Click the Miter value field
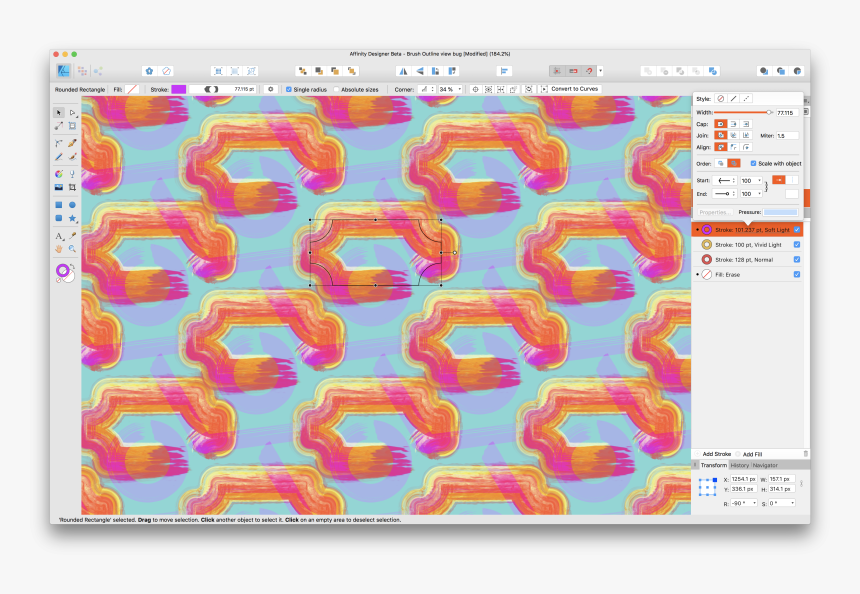860x594 pixels. pyautogui.click(x=787, y=135)
